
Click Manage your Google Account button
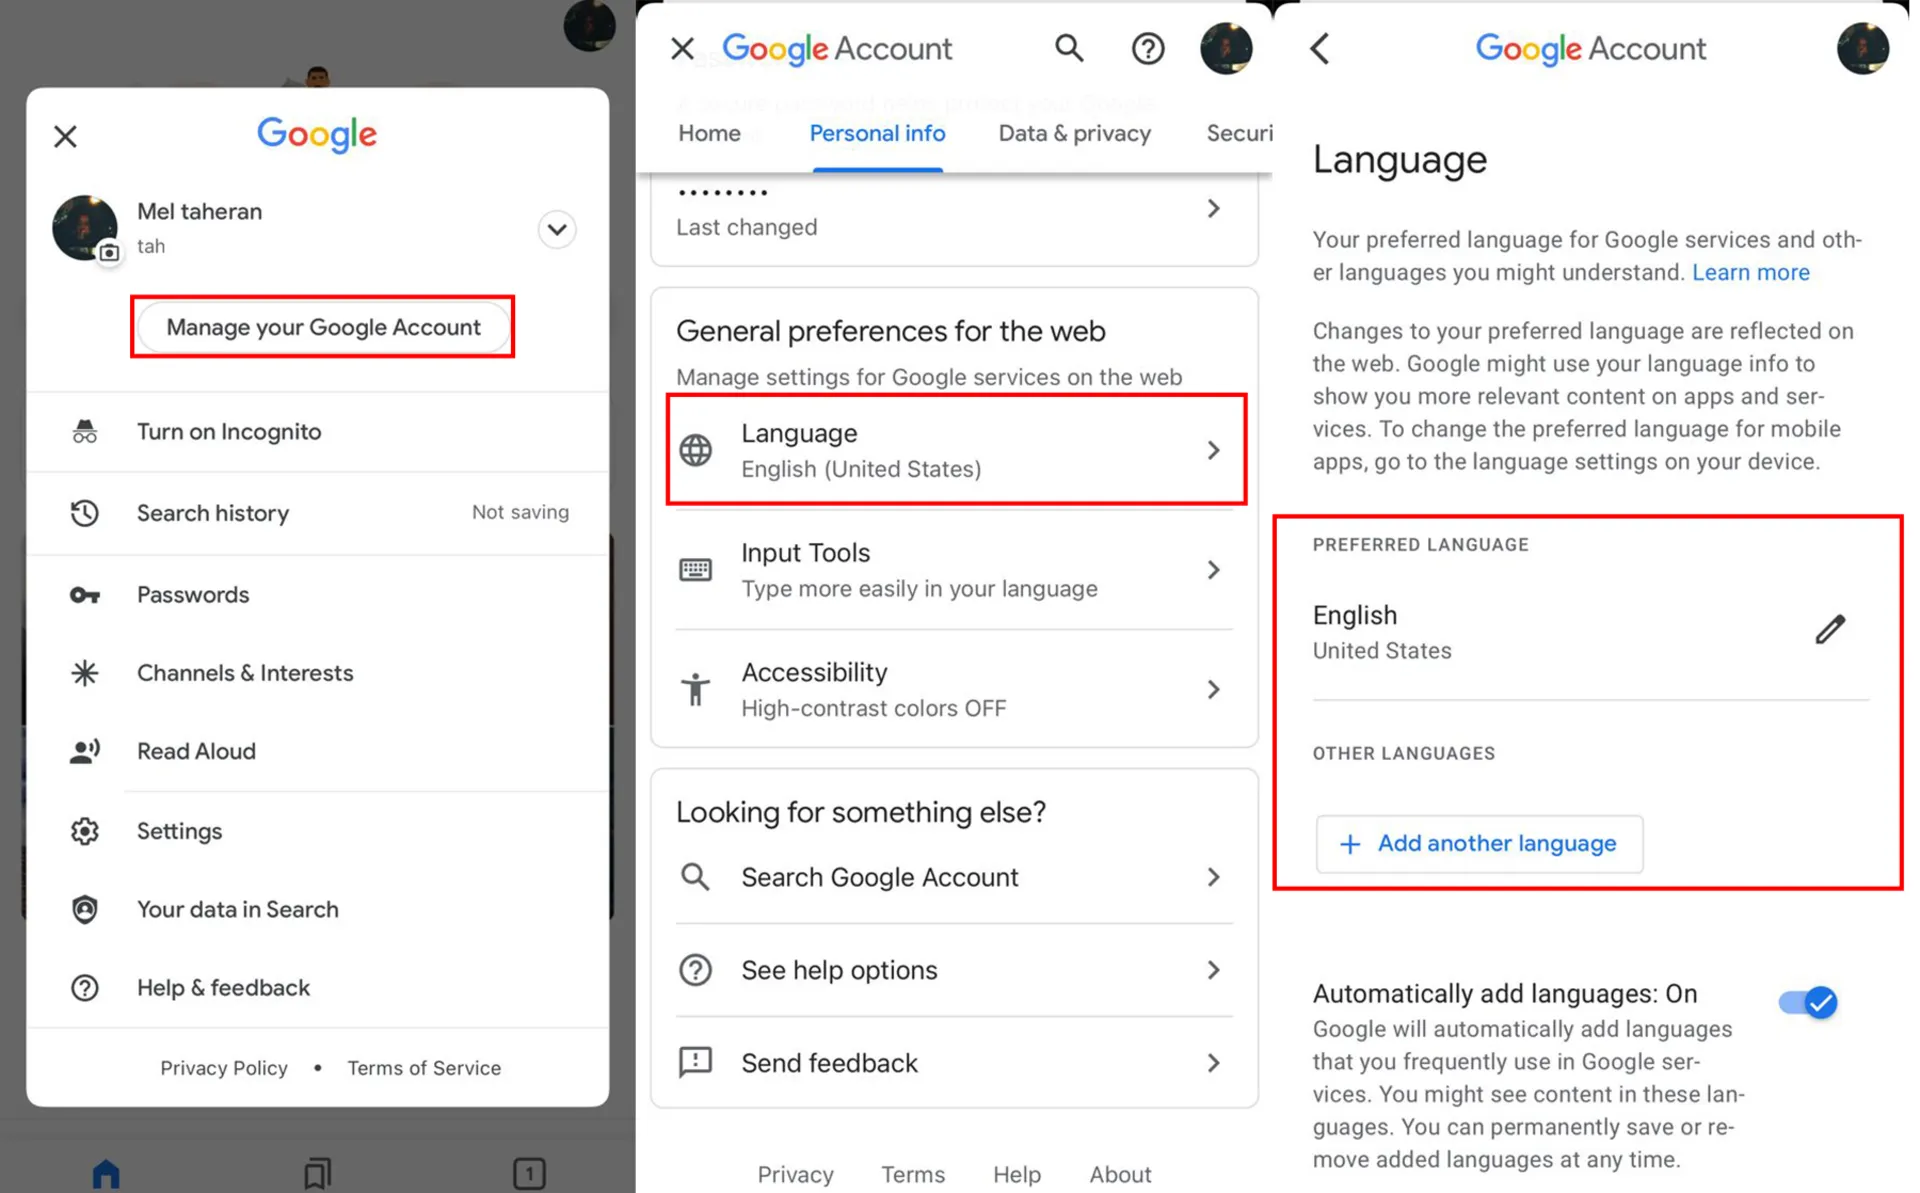[323, 327]
